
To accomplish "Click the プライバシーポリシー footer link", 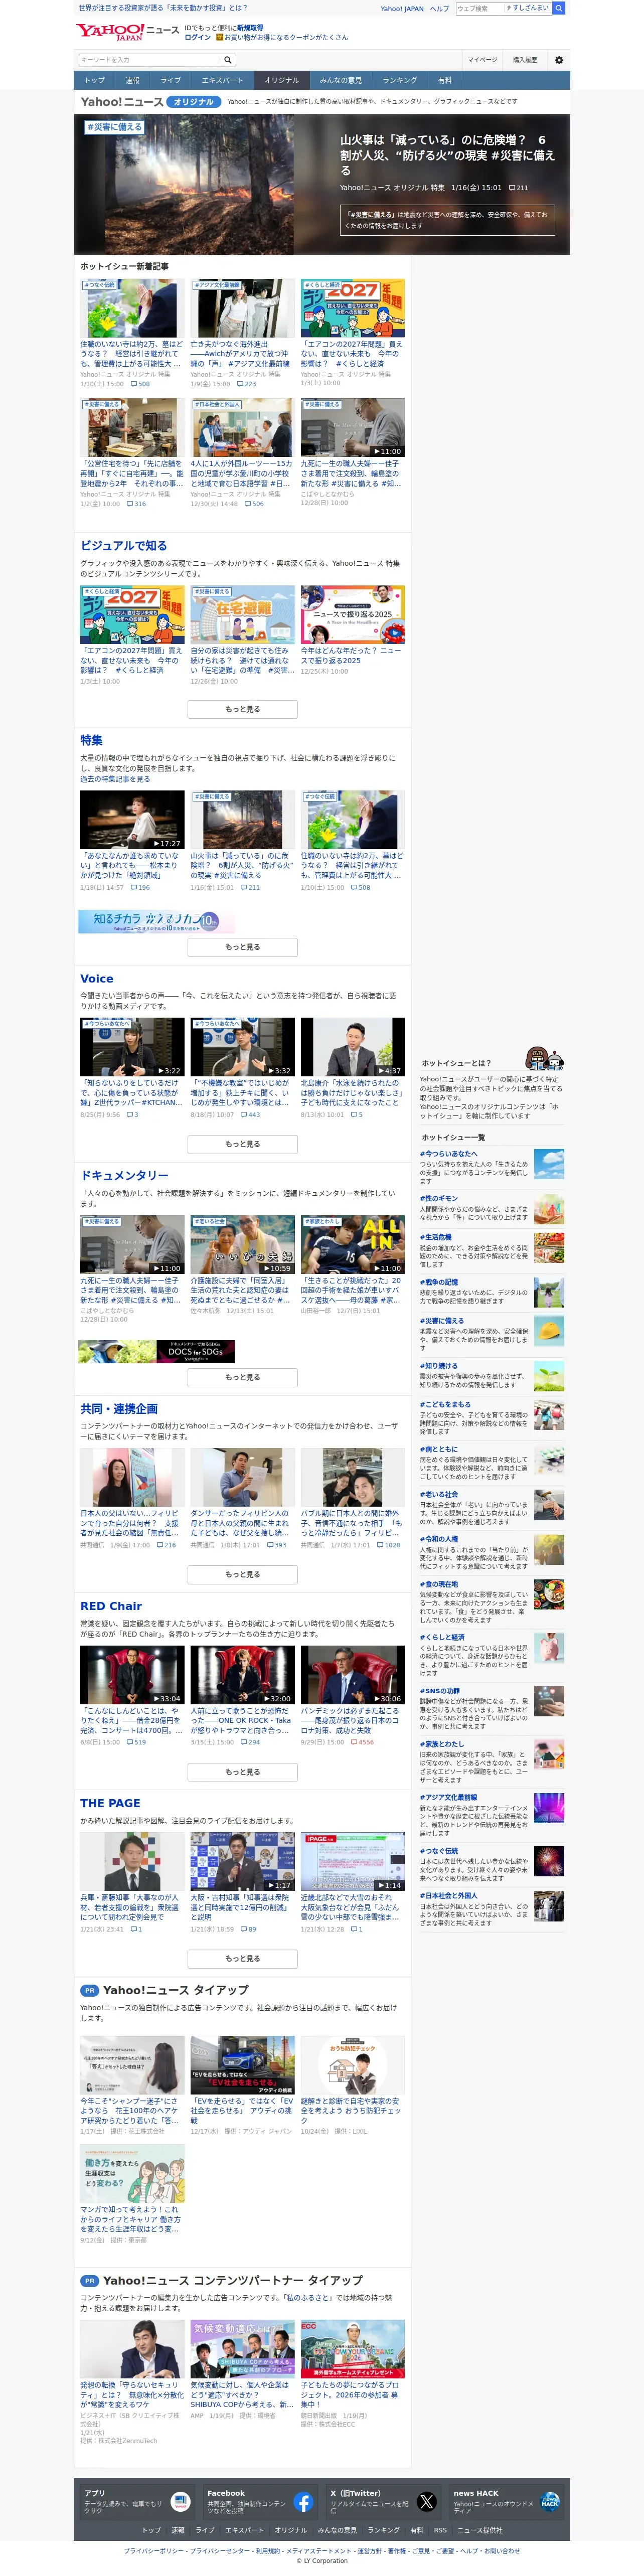I will [155, 2550].
